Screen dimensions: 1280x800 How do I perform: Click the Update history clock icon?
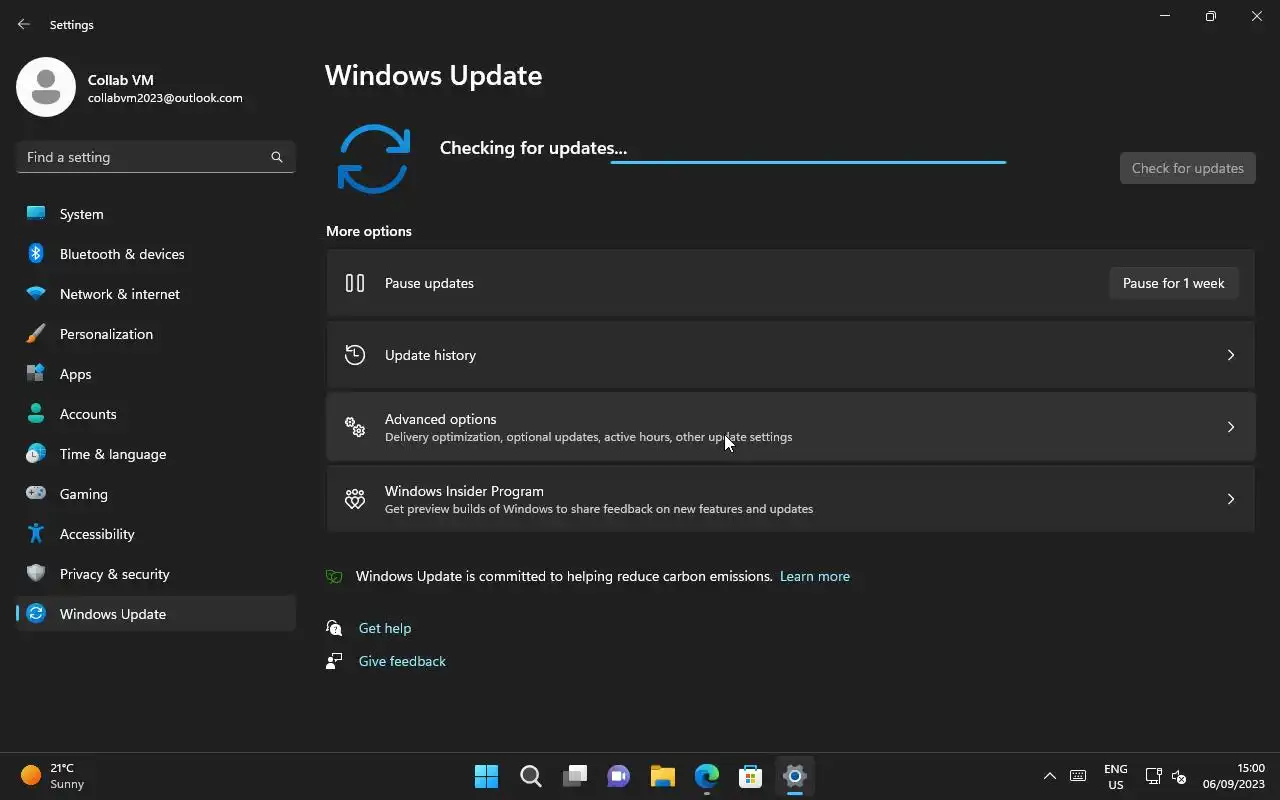[355, 355]
